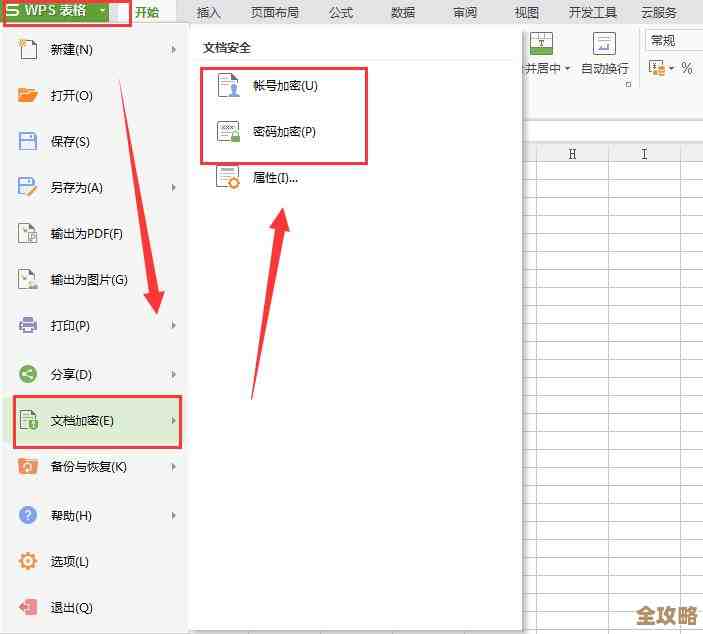This screenshot has width=703, height=634.
Task: Choose 密码加密(P) menu entry
Action: tap(284, 132)
